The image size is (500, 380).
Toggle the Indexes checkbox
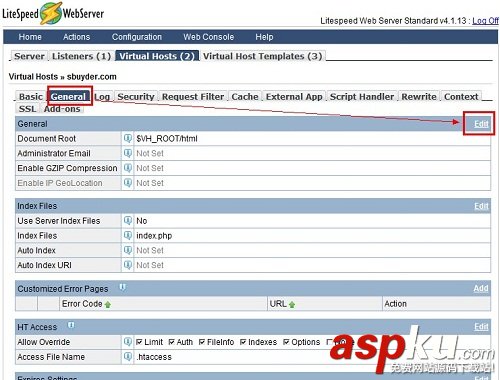[243, 342]
